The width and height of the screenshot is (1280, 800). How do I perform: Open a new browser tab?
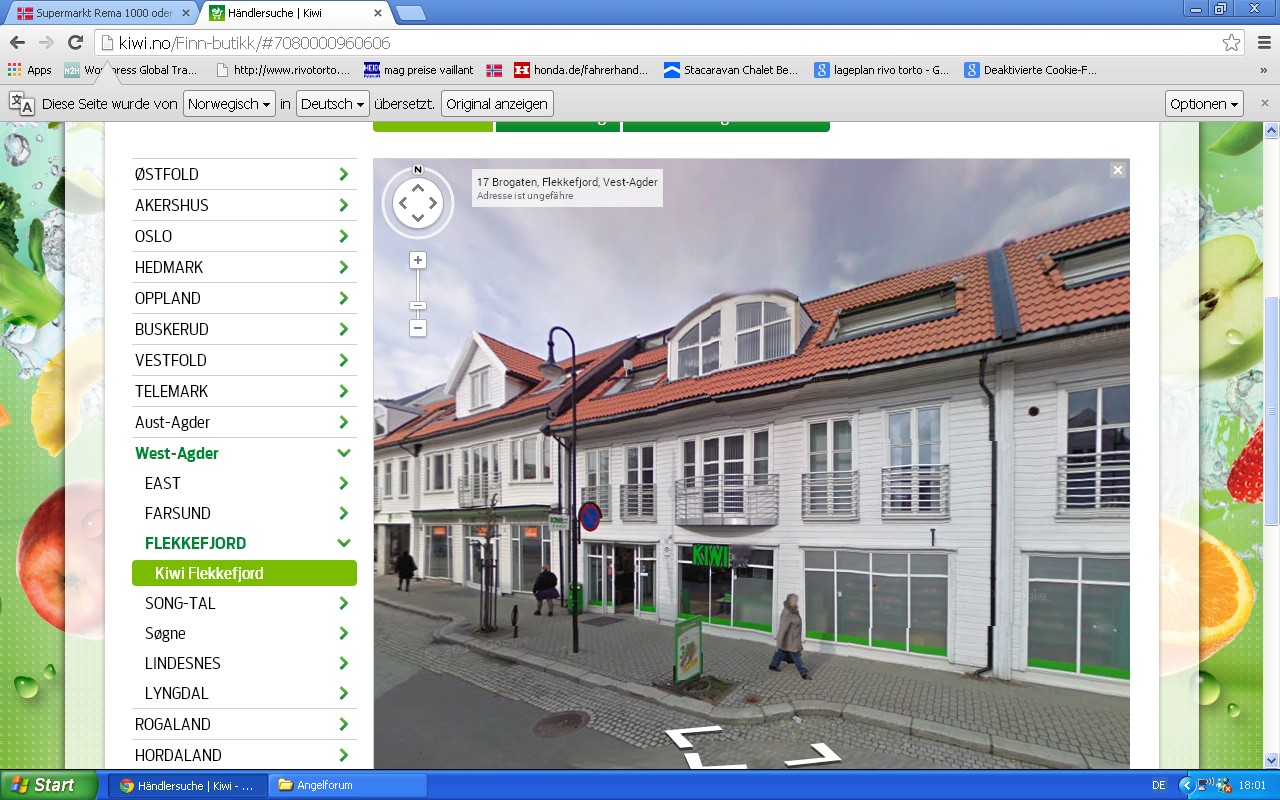pyautogui.click(x=410, y=13)
